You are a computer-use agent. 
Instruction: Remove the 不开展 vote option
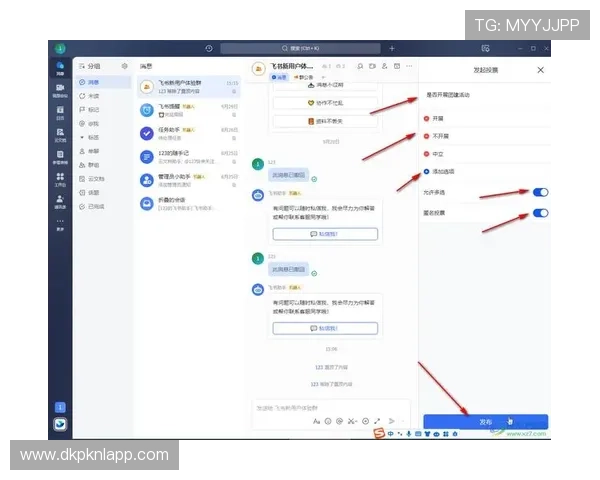coord(427,136)
